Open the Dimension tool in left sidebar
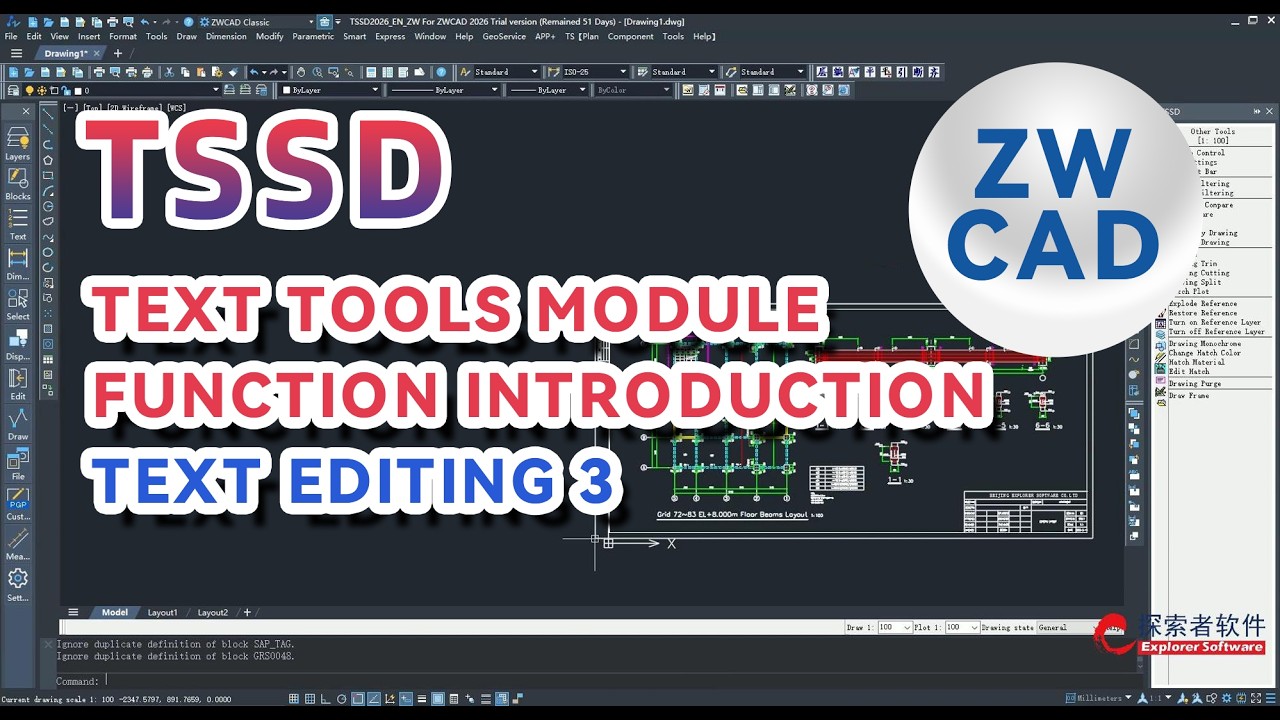Viewport: 1280px width, 720px height. point(18,264)
